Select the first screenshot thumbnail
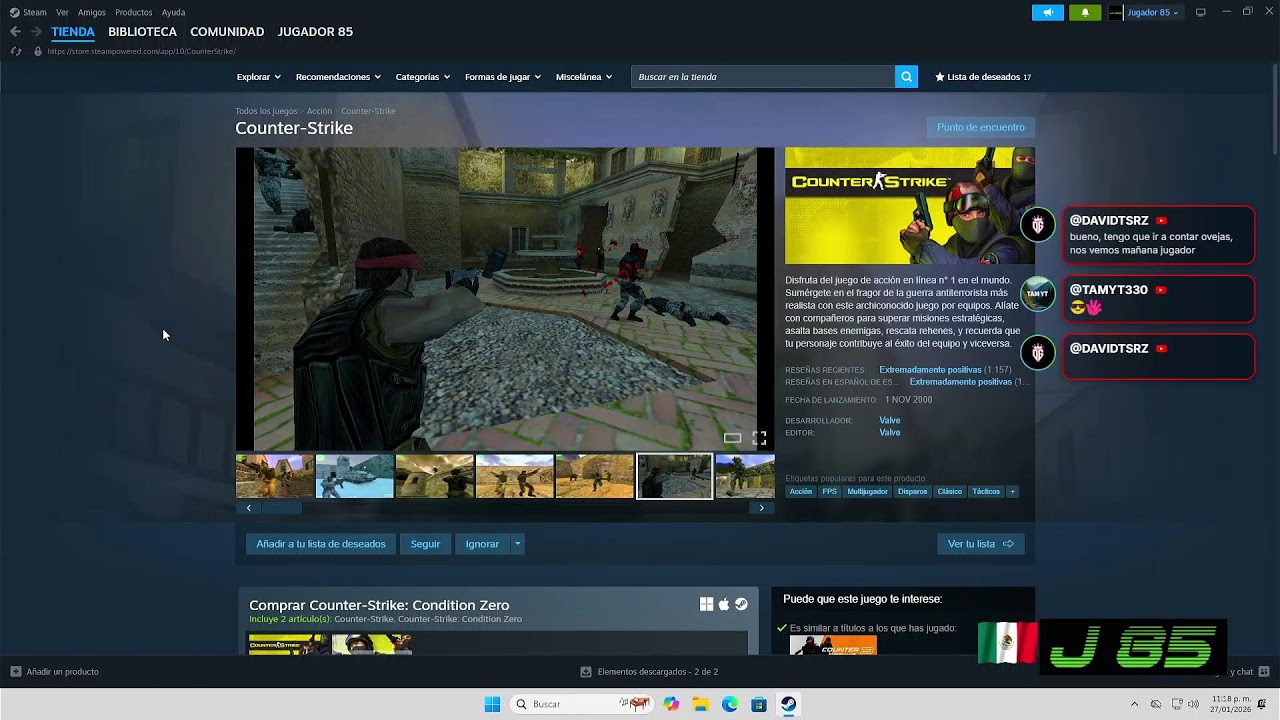 [275, 476]
